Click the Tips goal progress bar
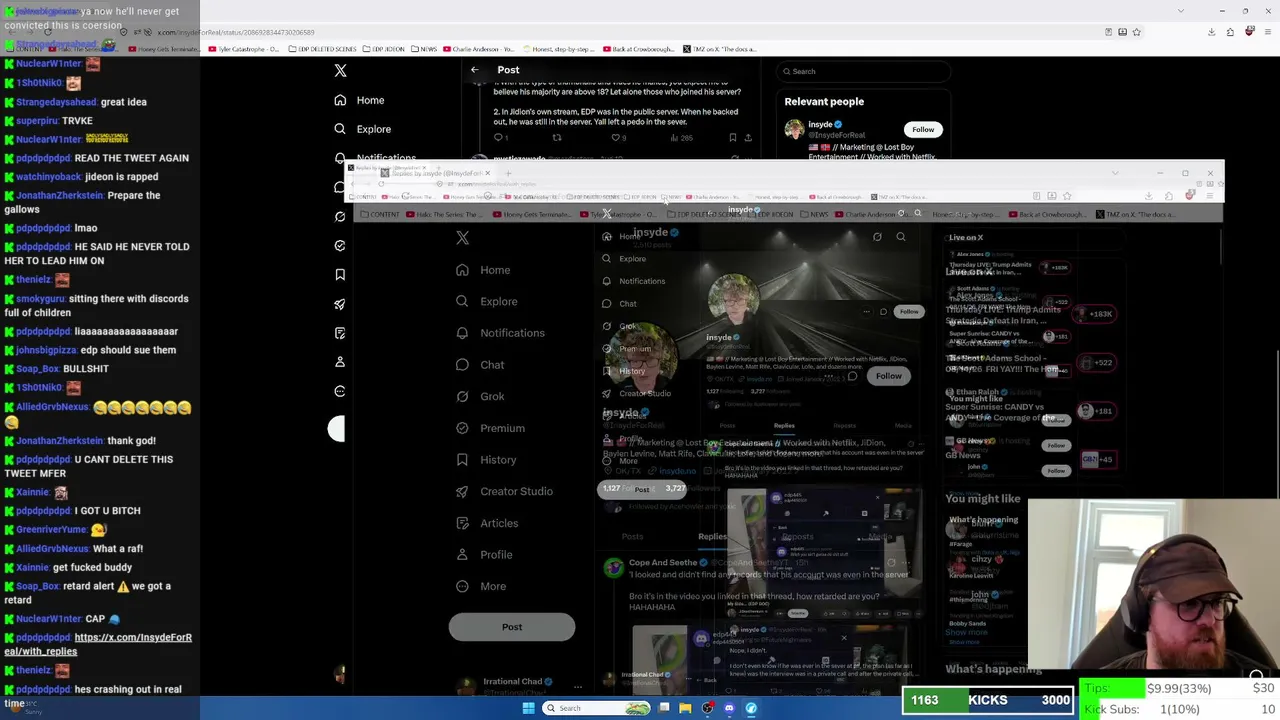The image size is (1280, 720). (x=1180, y=688)
